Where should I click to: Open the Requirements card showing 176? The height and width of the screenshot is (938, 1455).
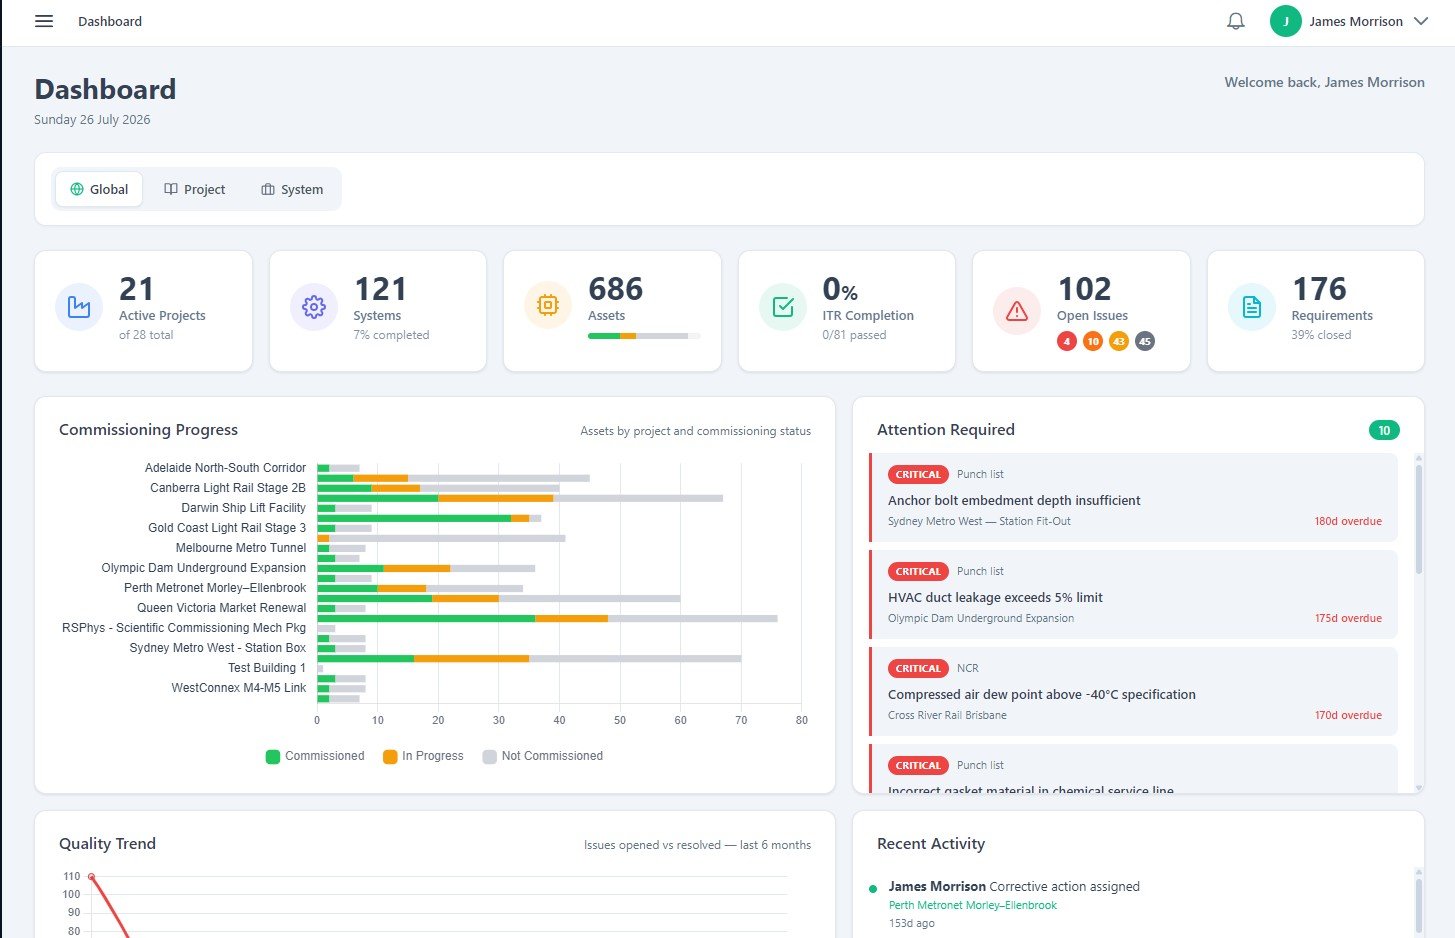click(x=1316, y=311)
